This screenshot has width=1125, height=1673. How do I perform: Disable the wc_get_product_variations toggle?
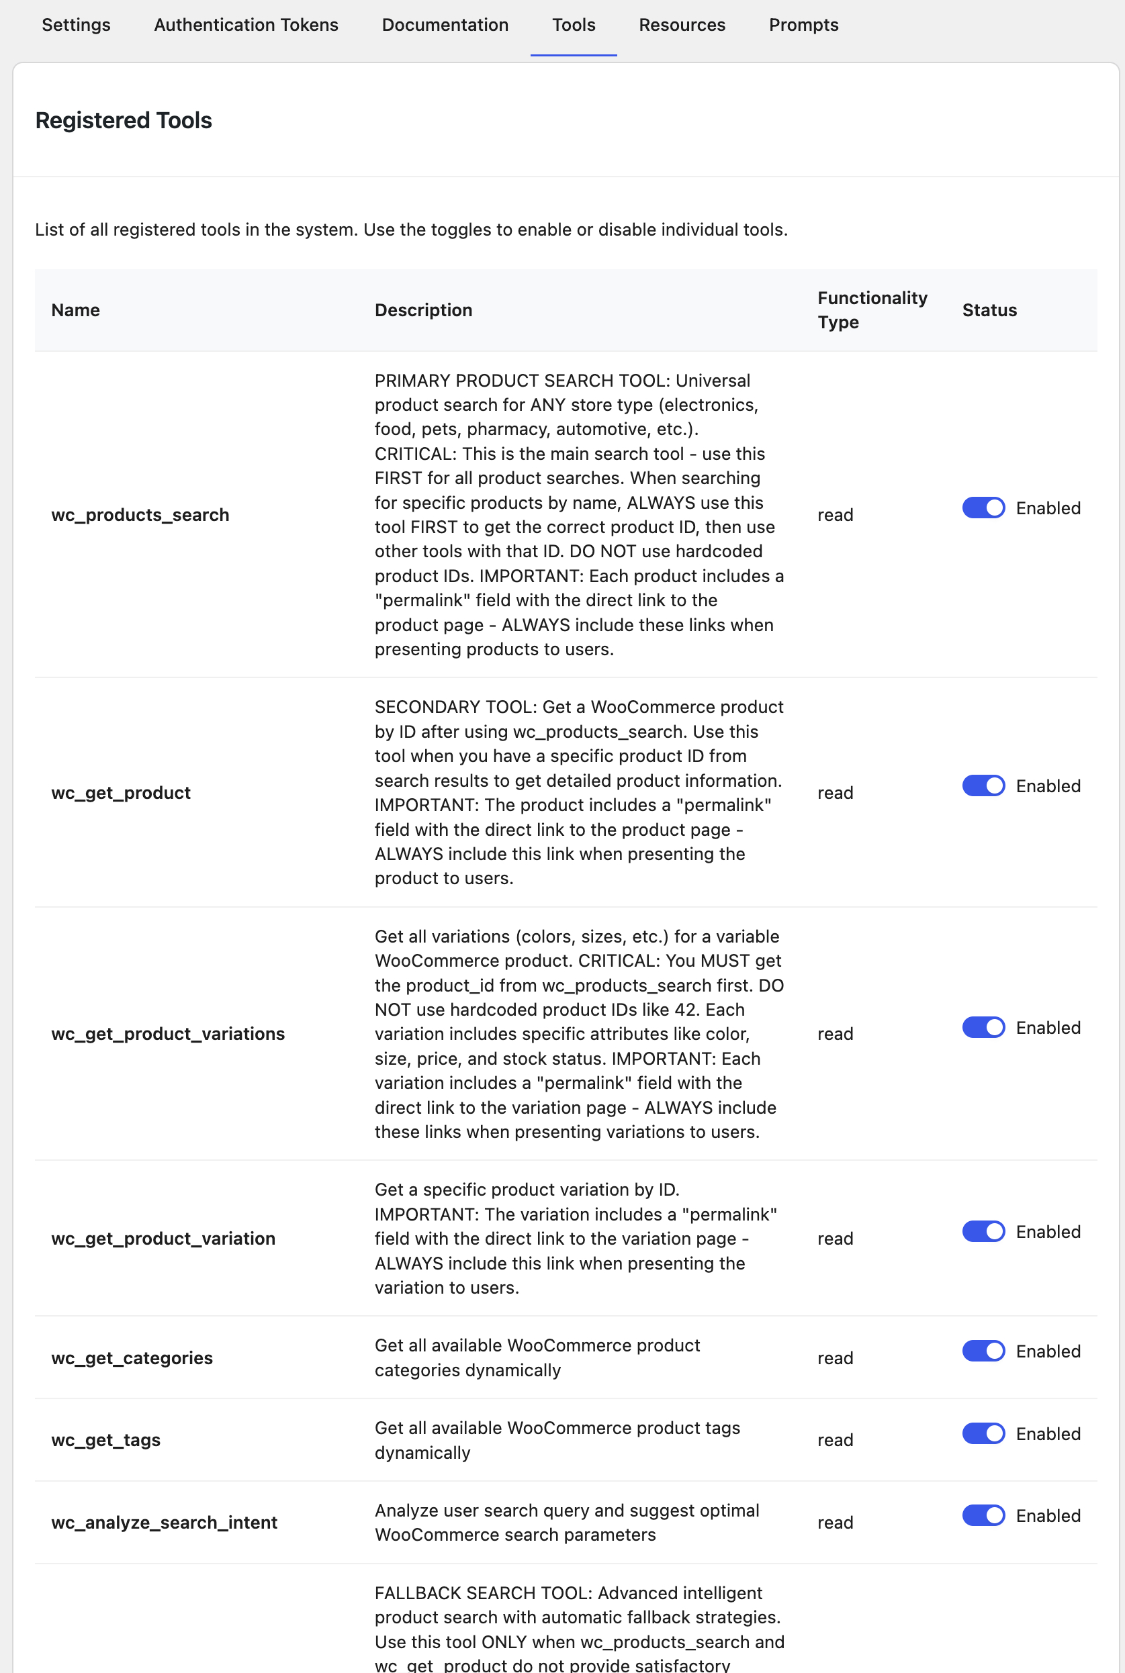(983, 1027)
